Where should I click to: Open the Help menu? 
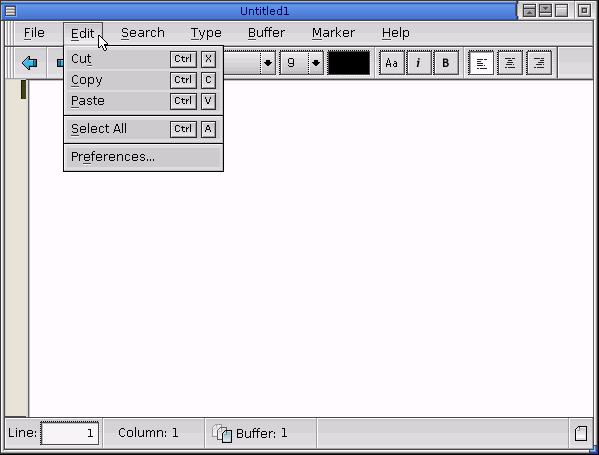tap(395, 33)
